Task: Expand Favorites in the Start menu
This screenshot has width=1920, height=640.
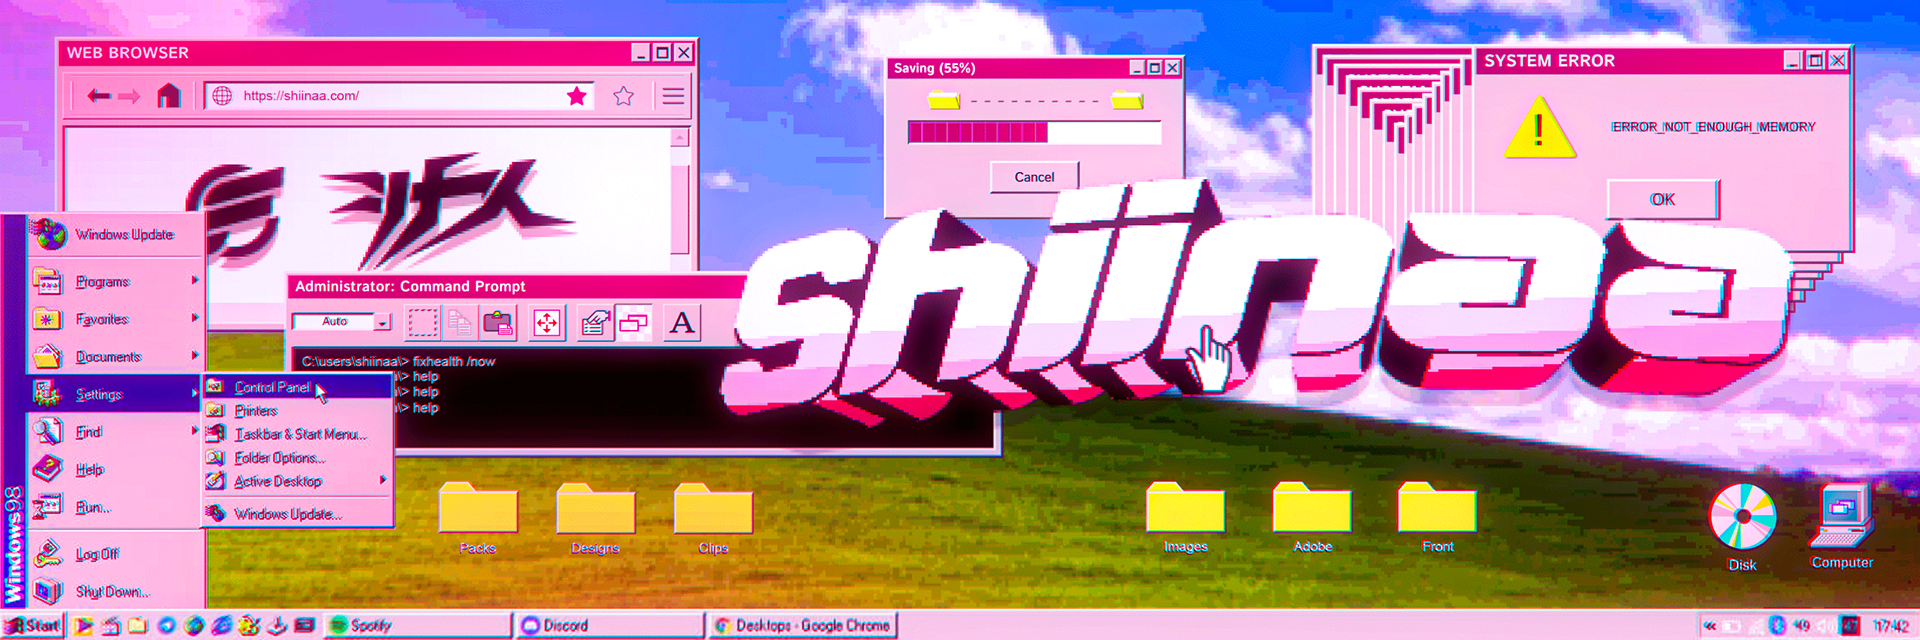Action: tap(116, 319)
